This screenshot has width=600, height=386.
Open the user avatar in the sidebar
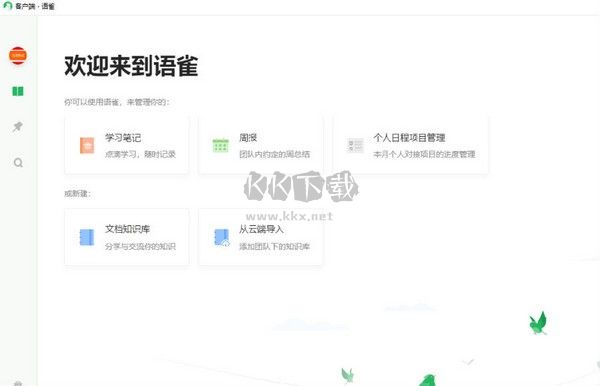[18, 55]
